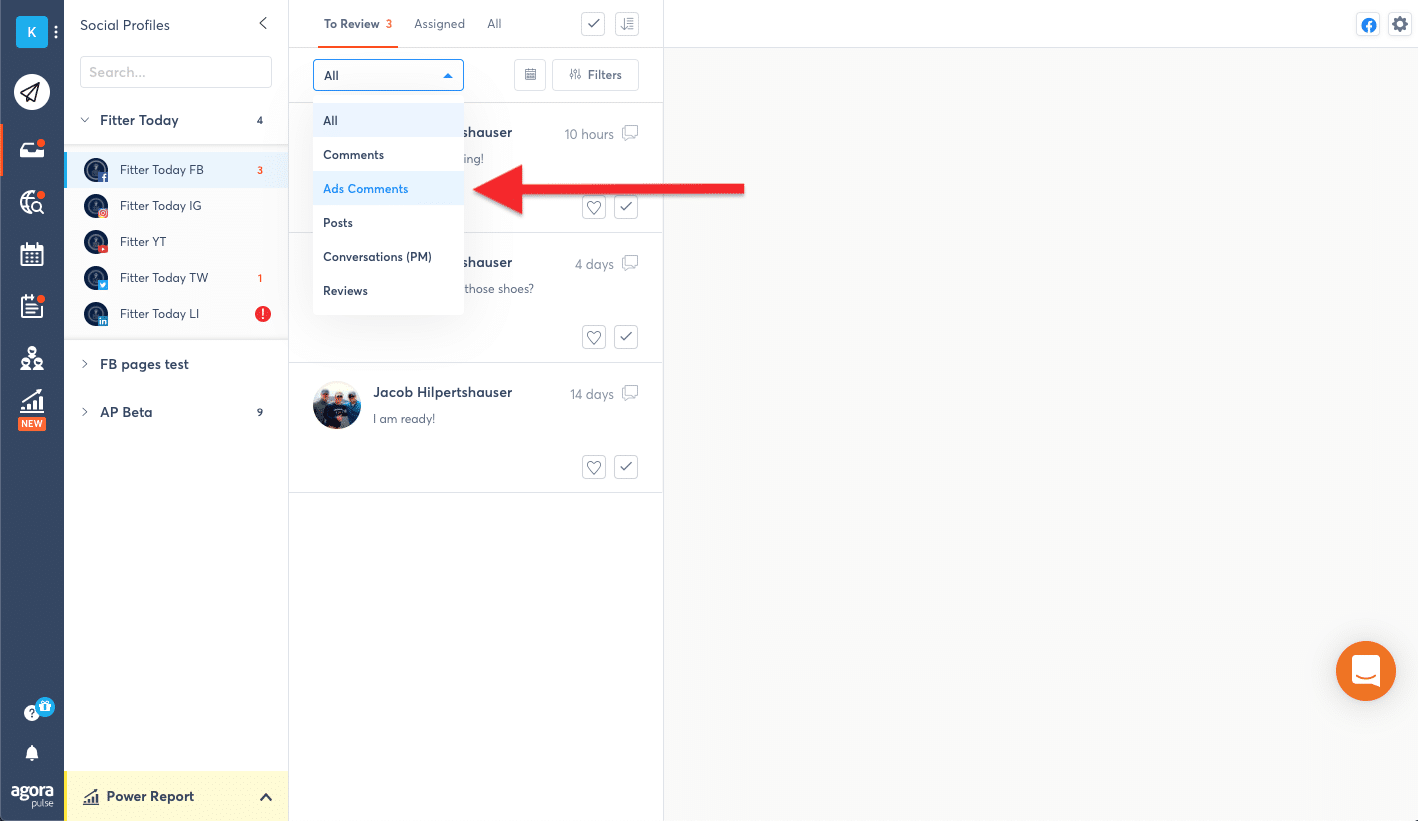Choose Reviews in the dropdown list

[388, 291]
